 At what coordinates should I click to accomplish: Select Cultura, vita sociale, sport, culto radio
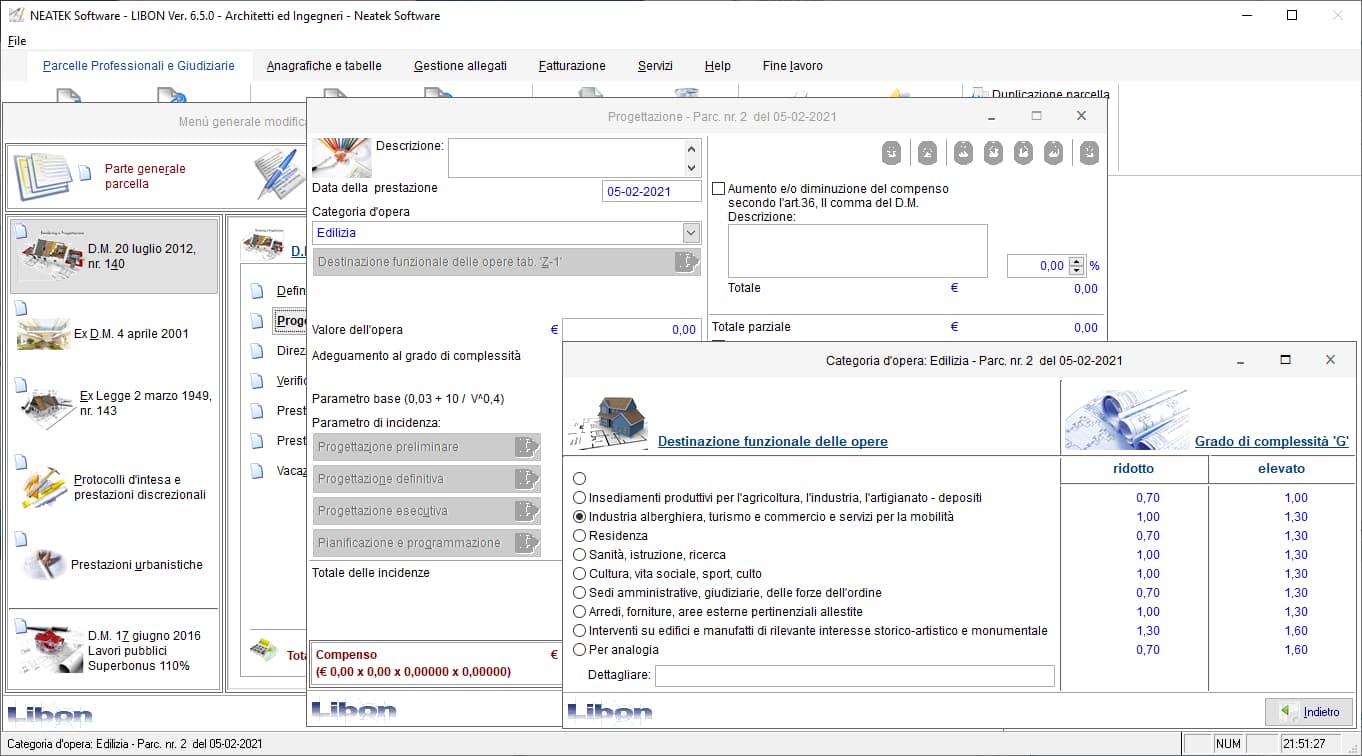pos(579,574)
